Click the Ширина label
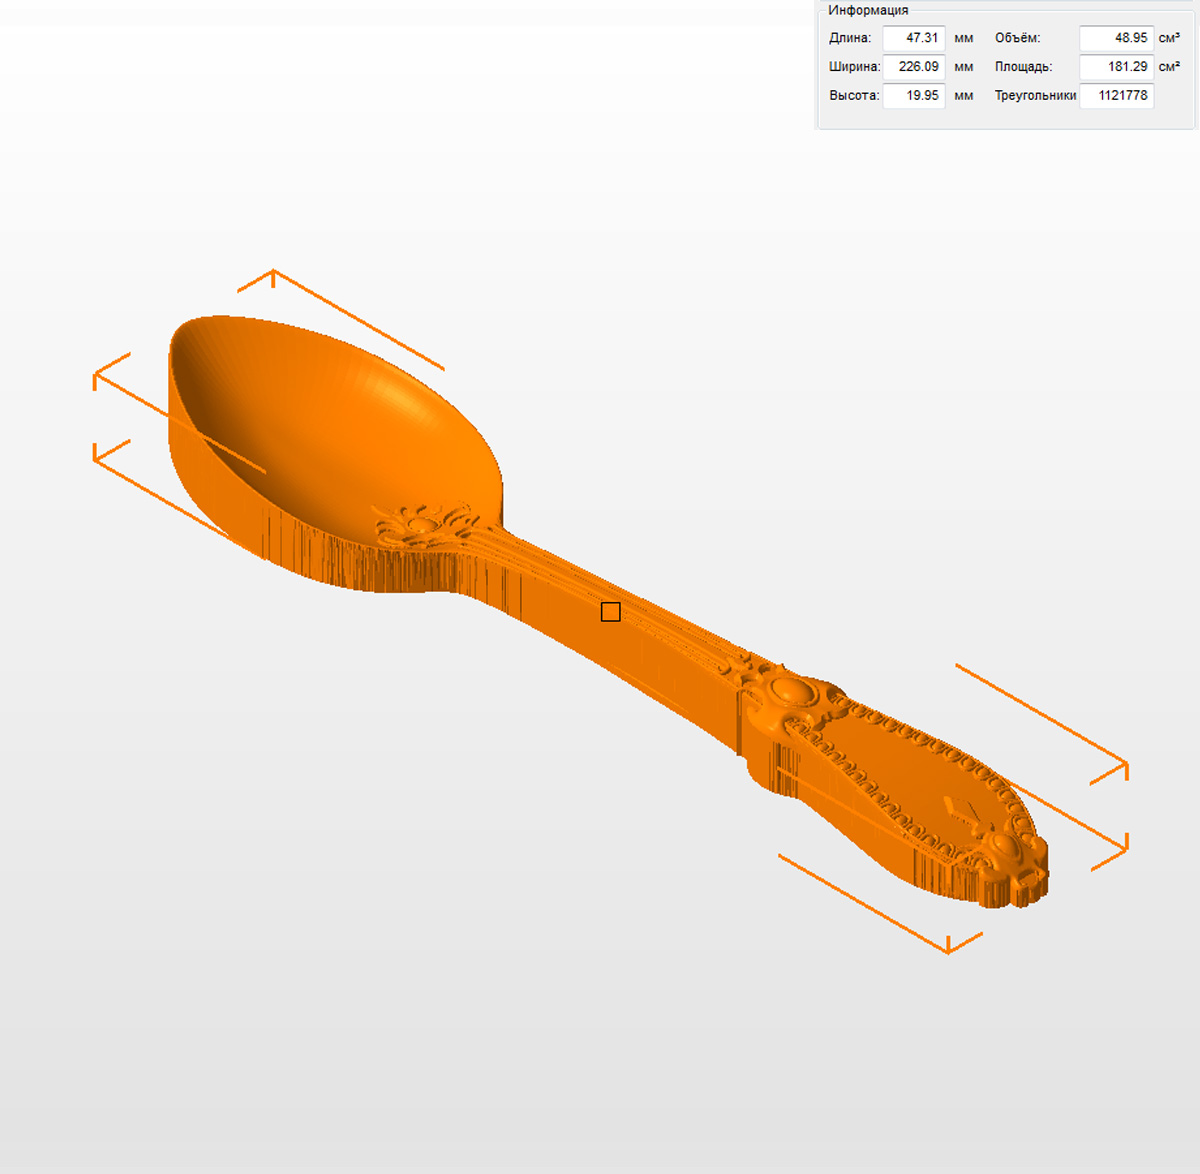This screenshot has width=1200, height=1174. pos(854,67)
